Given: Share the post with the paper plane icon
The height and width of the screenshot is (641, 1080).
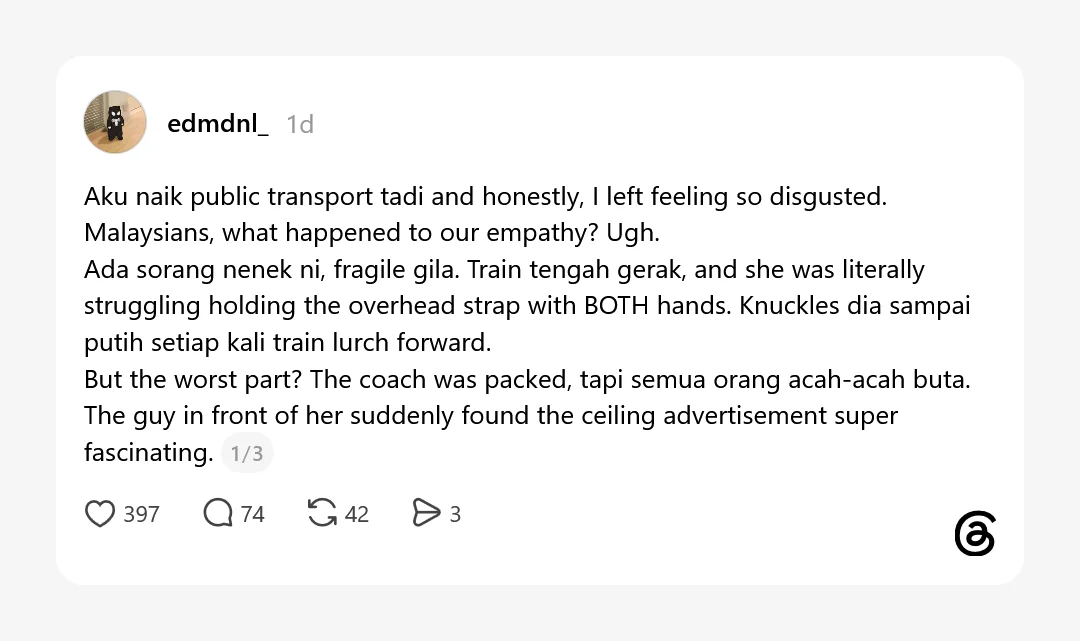Looking at the screenshot, I should (426, 513).
